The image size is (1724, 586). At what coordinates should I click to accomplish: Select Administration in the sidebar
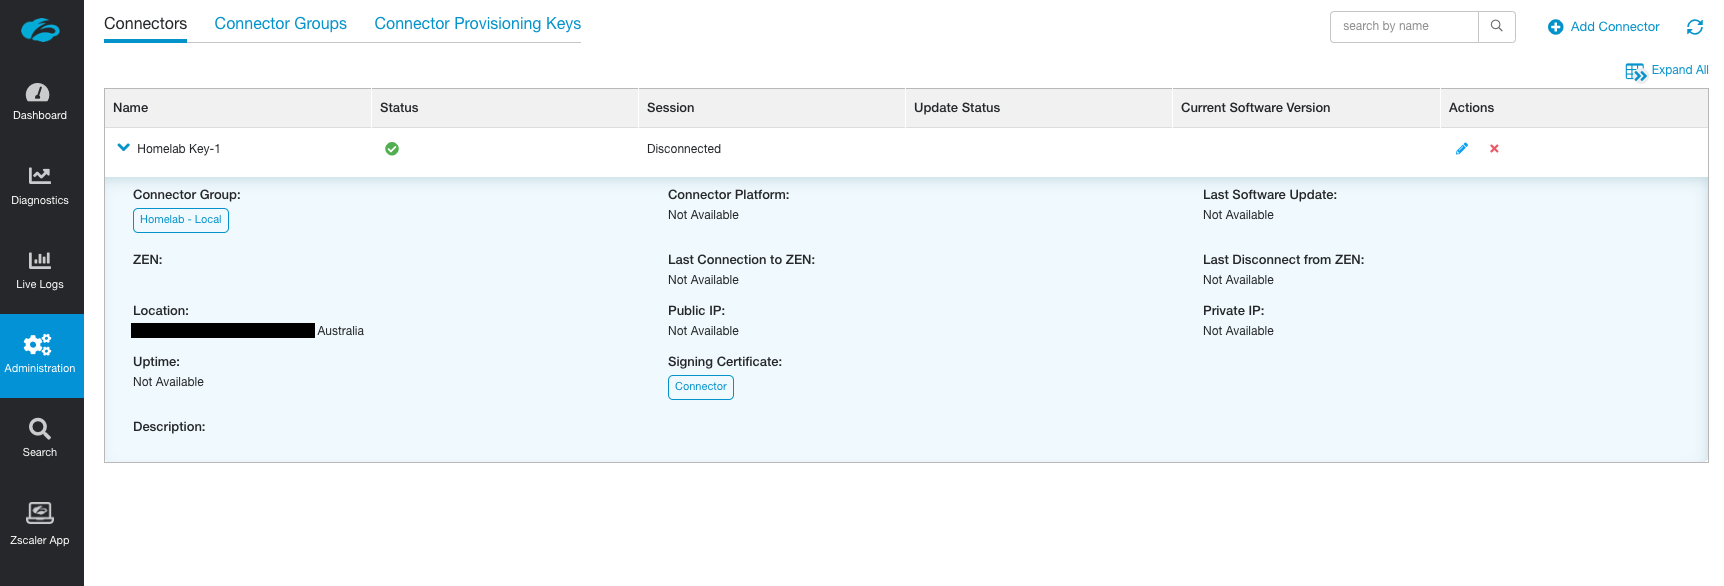pyautogui.click(x=40, y=355)
